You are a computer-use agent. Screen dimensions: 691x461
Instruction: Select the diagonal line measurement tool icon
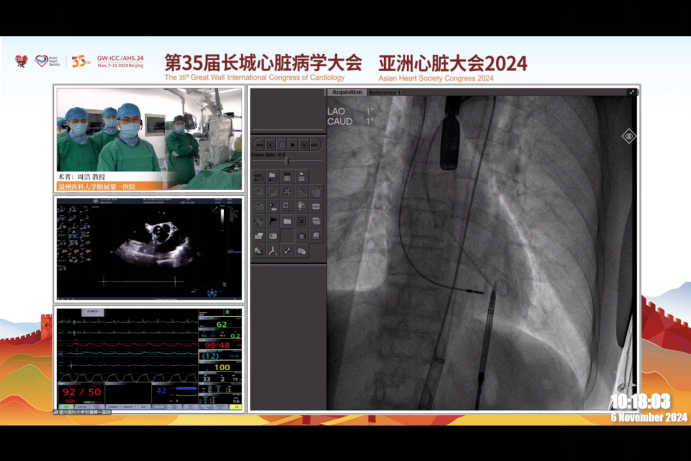click(x=287, y=251)
